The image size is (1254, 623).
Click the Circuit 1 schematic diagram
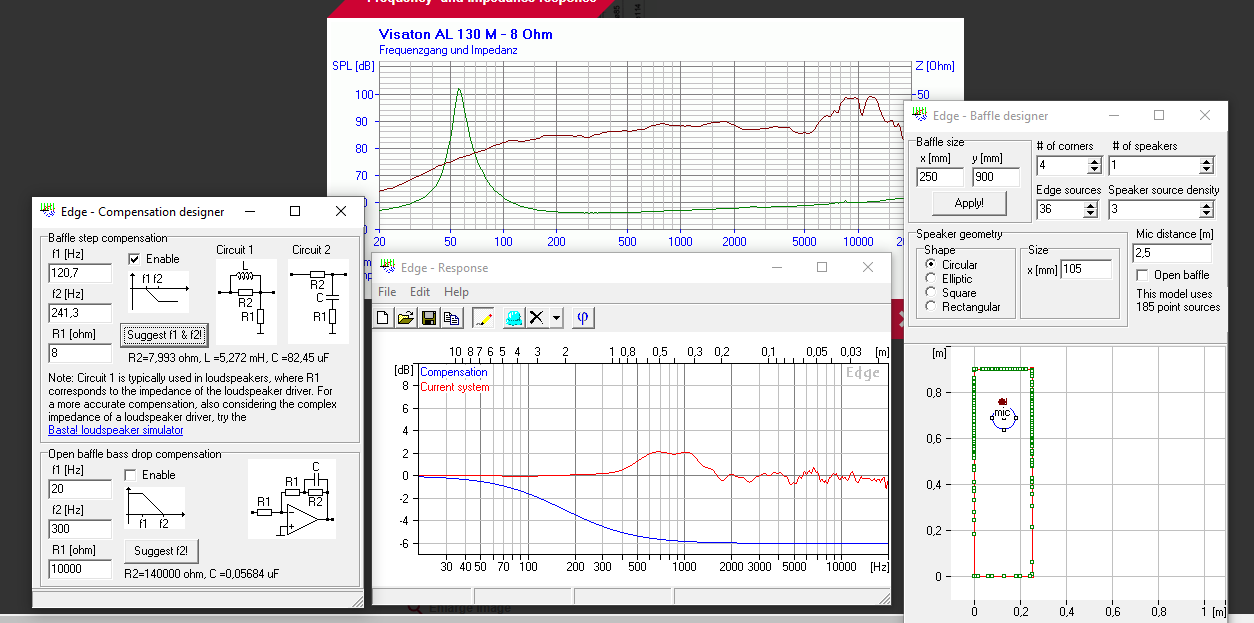[246, 301]
